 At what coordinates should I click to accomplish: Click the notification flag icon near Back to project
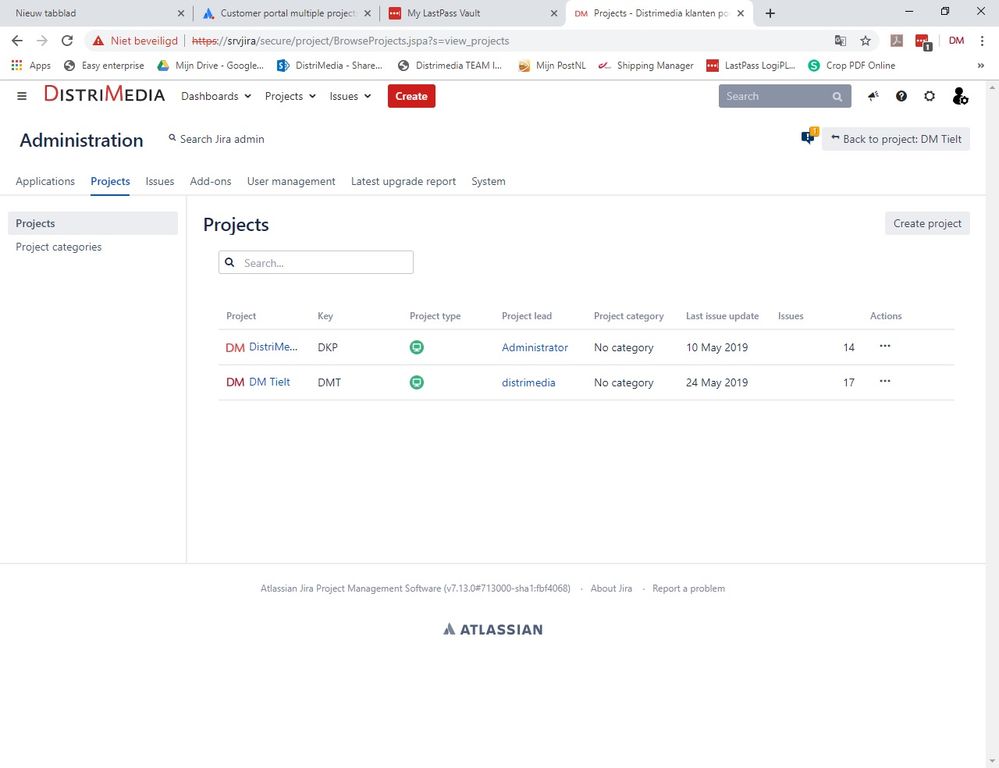pos(809,136)
